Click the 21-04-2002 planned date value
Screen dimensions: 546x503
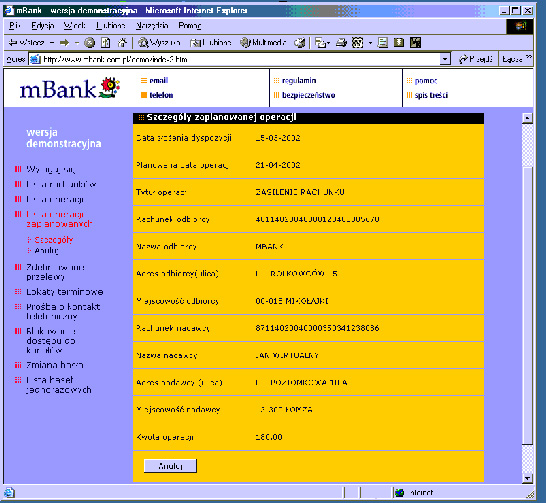pos(278,165)
